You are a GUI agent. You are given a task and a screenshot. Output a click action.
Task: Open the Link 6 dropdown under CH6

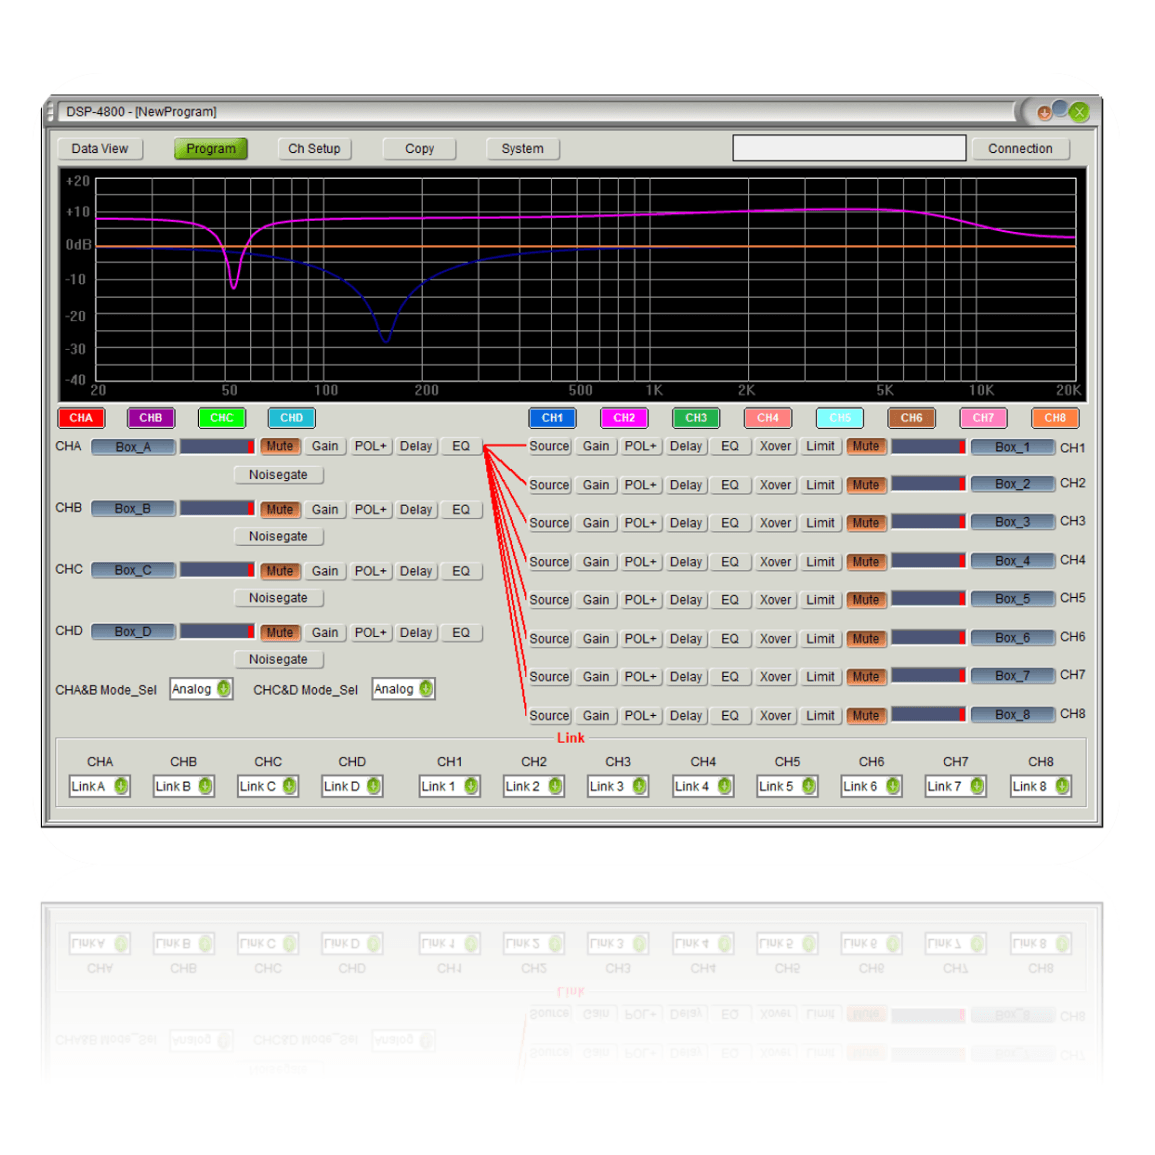point(871,786)
